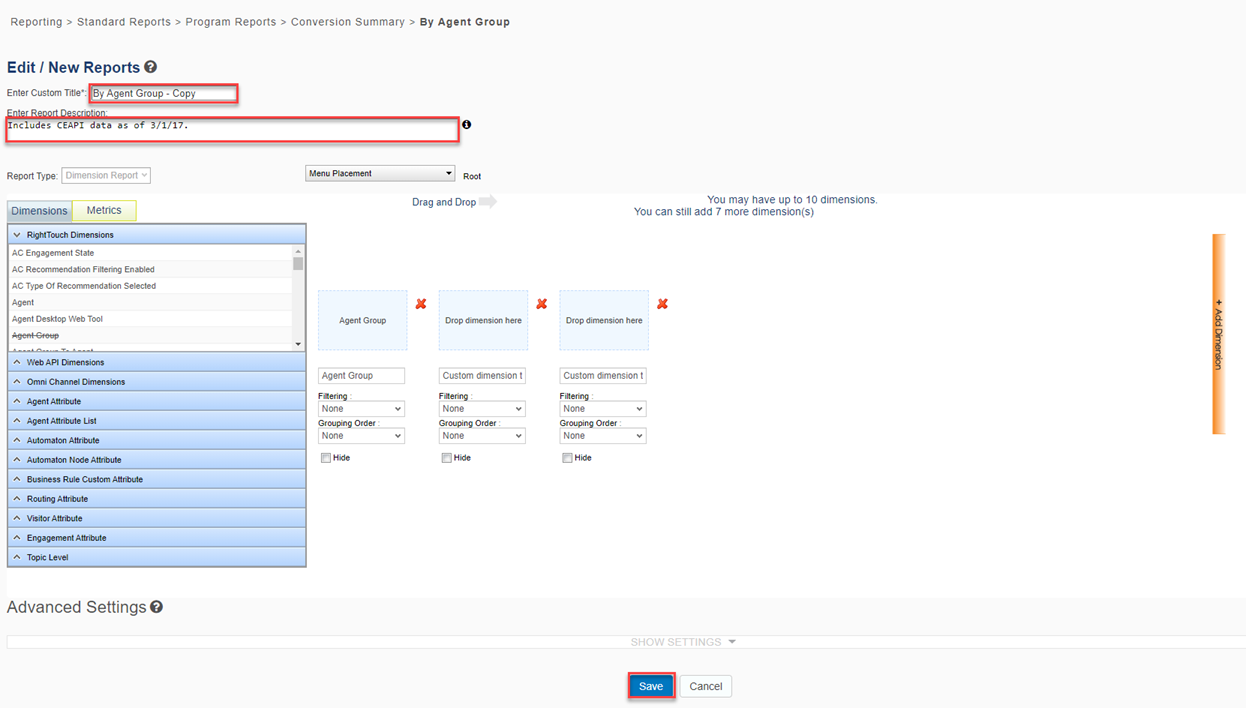The image size is (1246, 708).
Task: Click red X beside third dimension drop box
Action: point(662,304)
